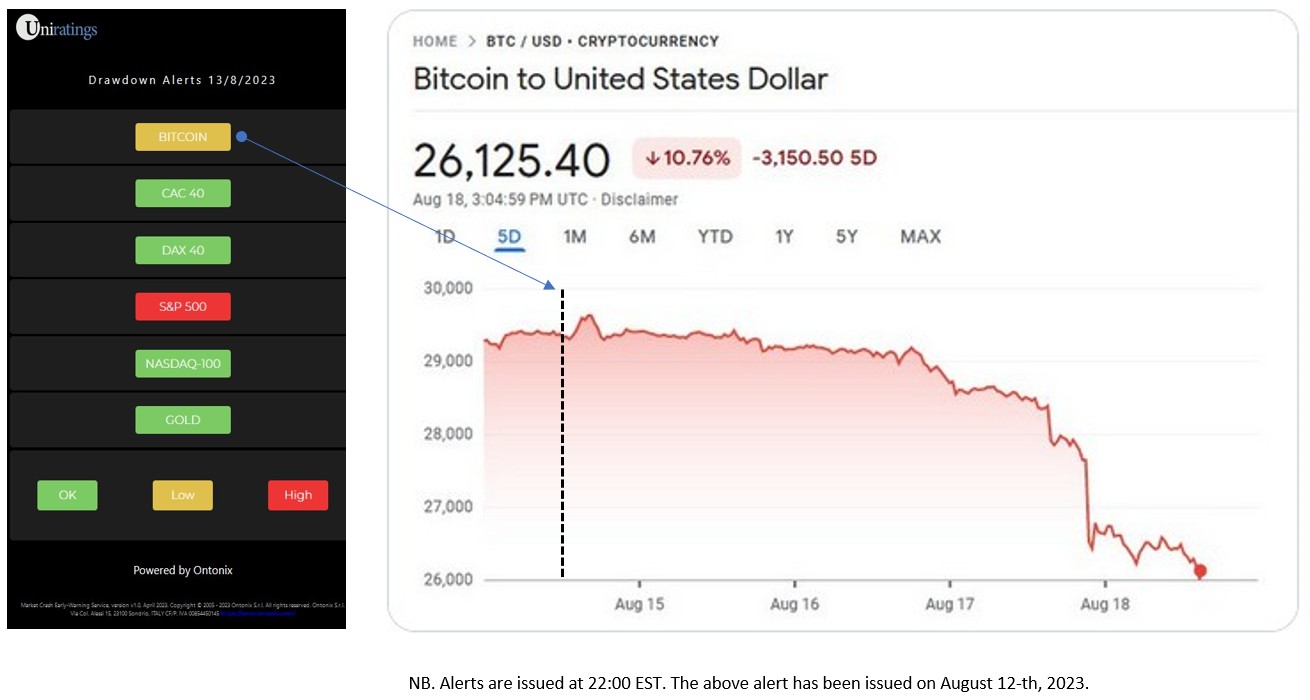The width and height of the screenshot is (1310, 700).
Task: Click the yellow Low legend swatch
Action: [x=182, y=495]
